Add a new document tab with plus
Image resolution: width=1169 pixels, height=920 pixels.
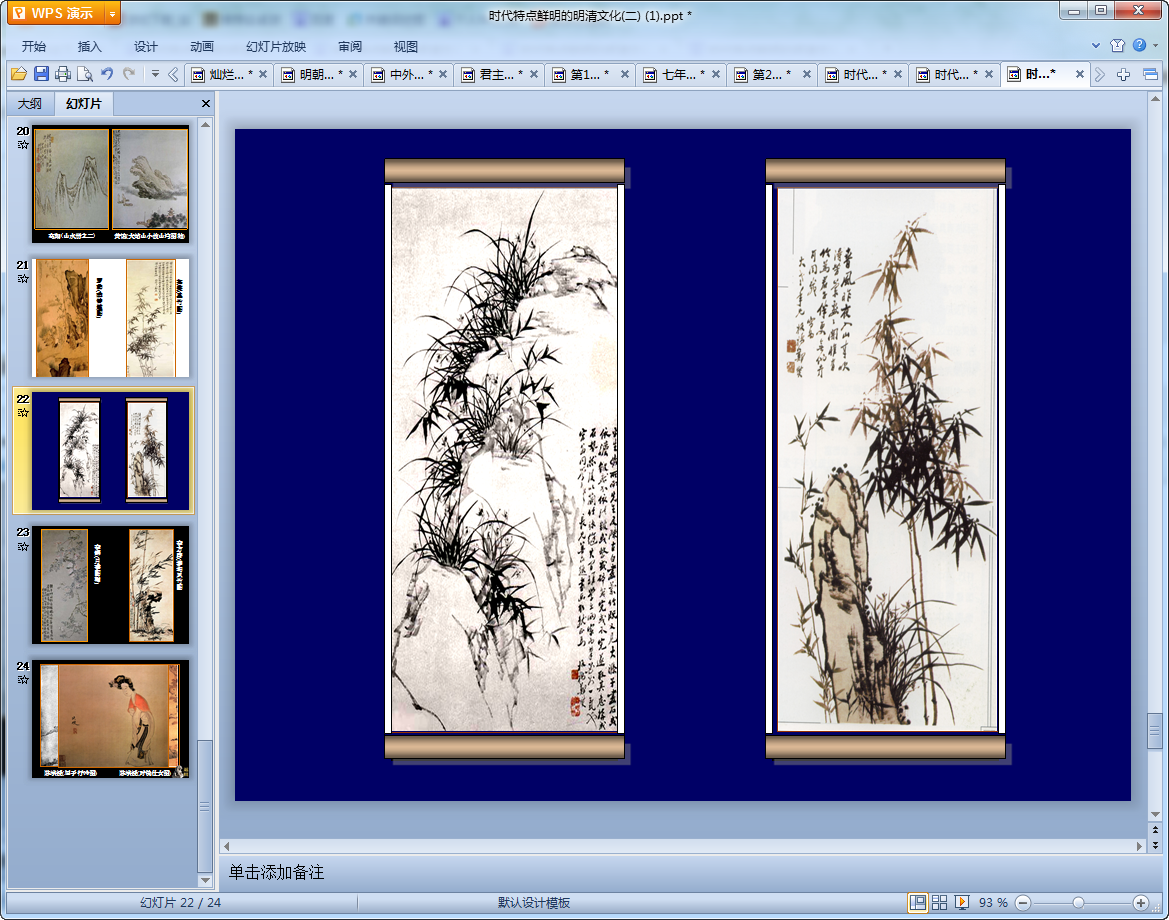click(1124, 75)
